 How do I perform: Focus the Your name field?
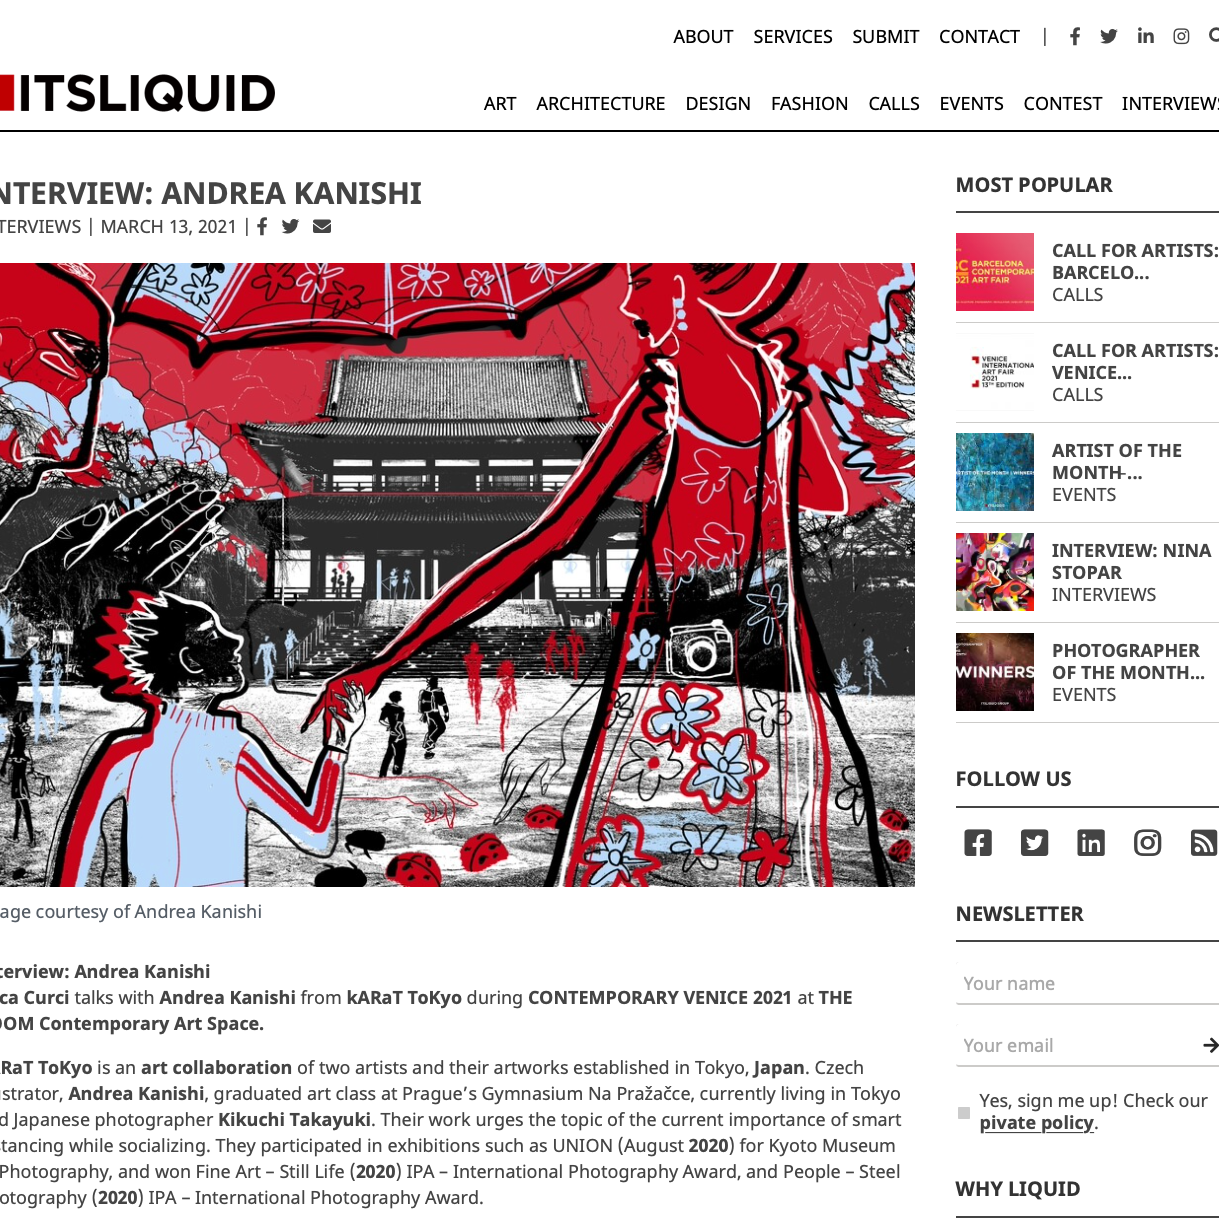[x=1087, y=984]
